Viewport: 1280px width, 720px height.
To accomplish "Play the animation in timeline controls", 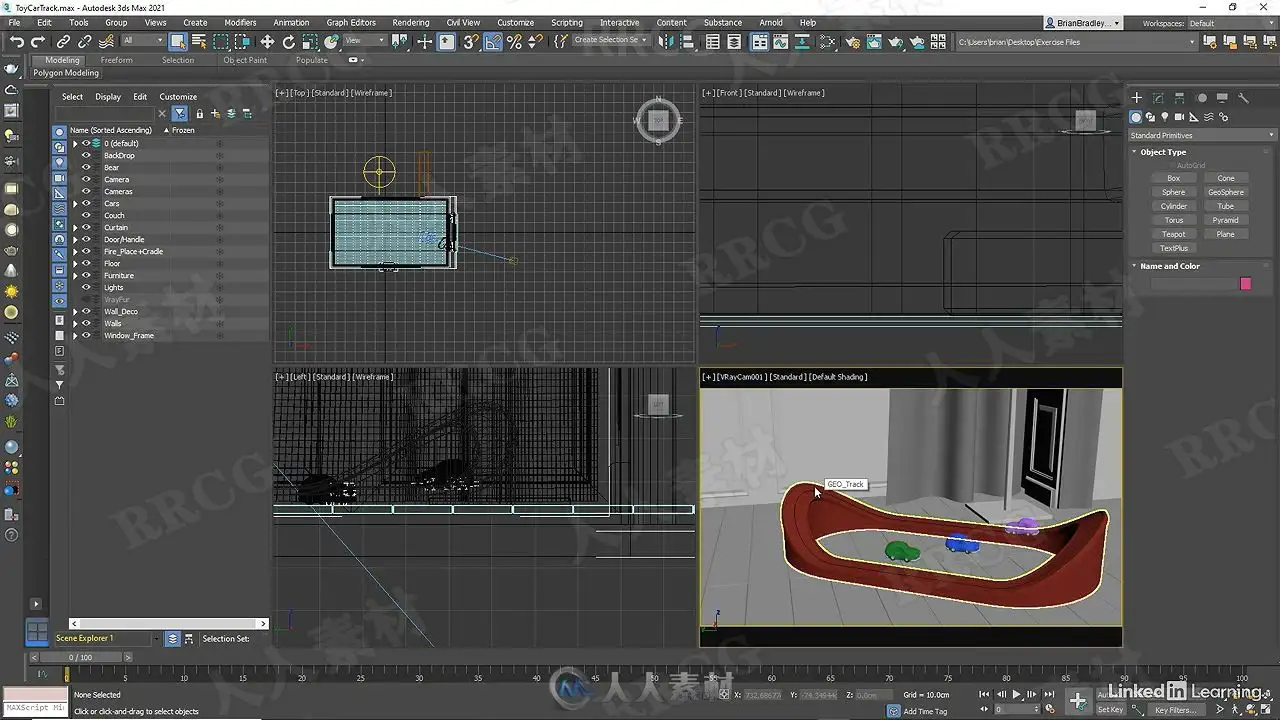I will [1017, 694].
